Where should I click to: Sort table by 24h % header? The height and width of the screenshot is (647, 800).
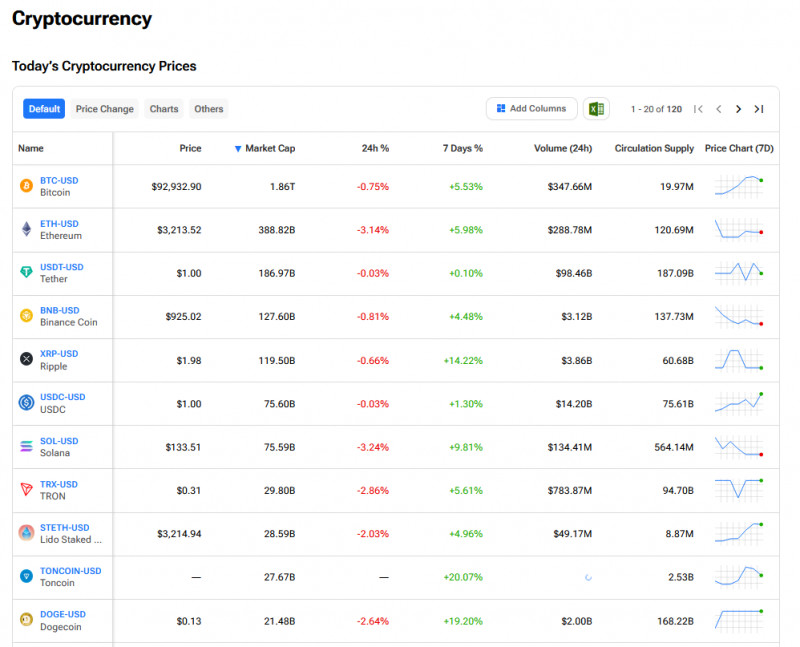coord(375,148)
